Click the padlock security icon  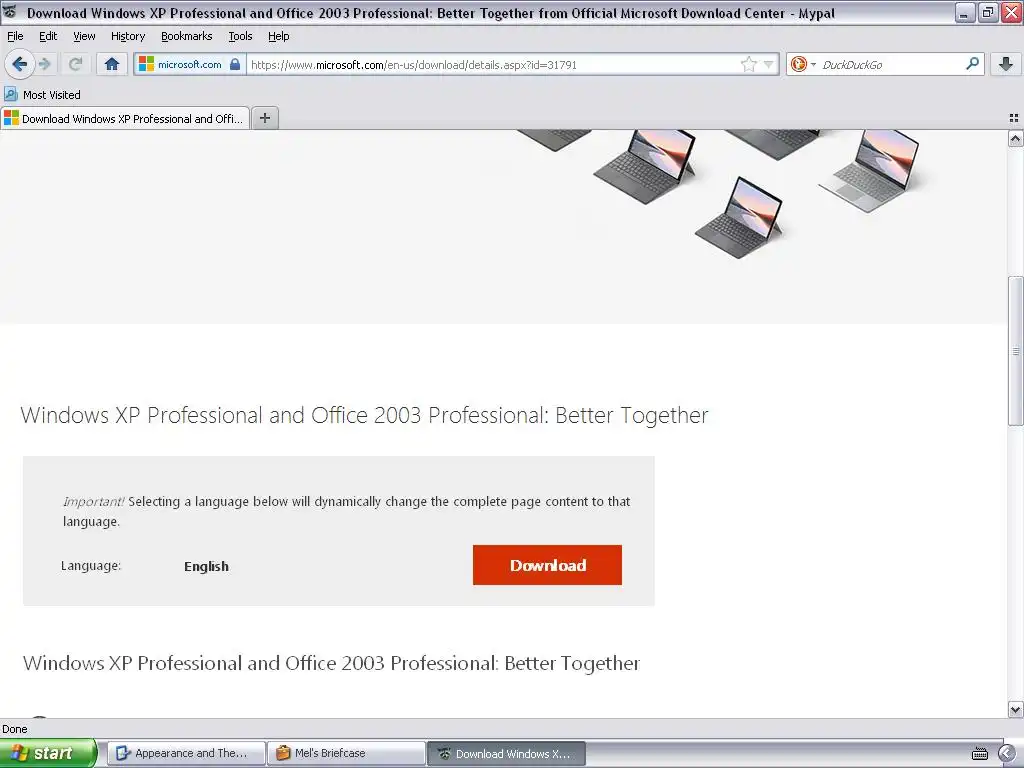235,64
